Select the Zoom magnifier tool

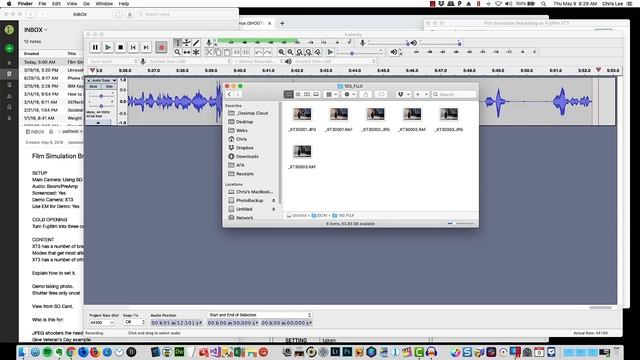pos(177,52)
